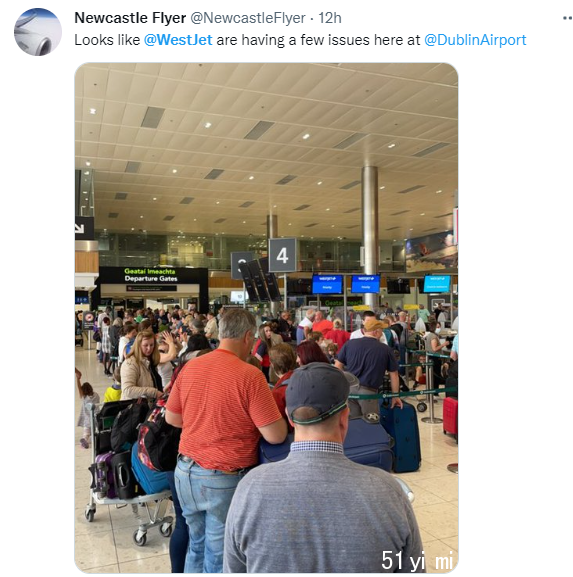Open the tweet's more options menu
This screenshot has width=573, height=577.
[567, 18]
